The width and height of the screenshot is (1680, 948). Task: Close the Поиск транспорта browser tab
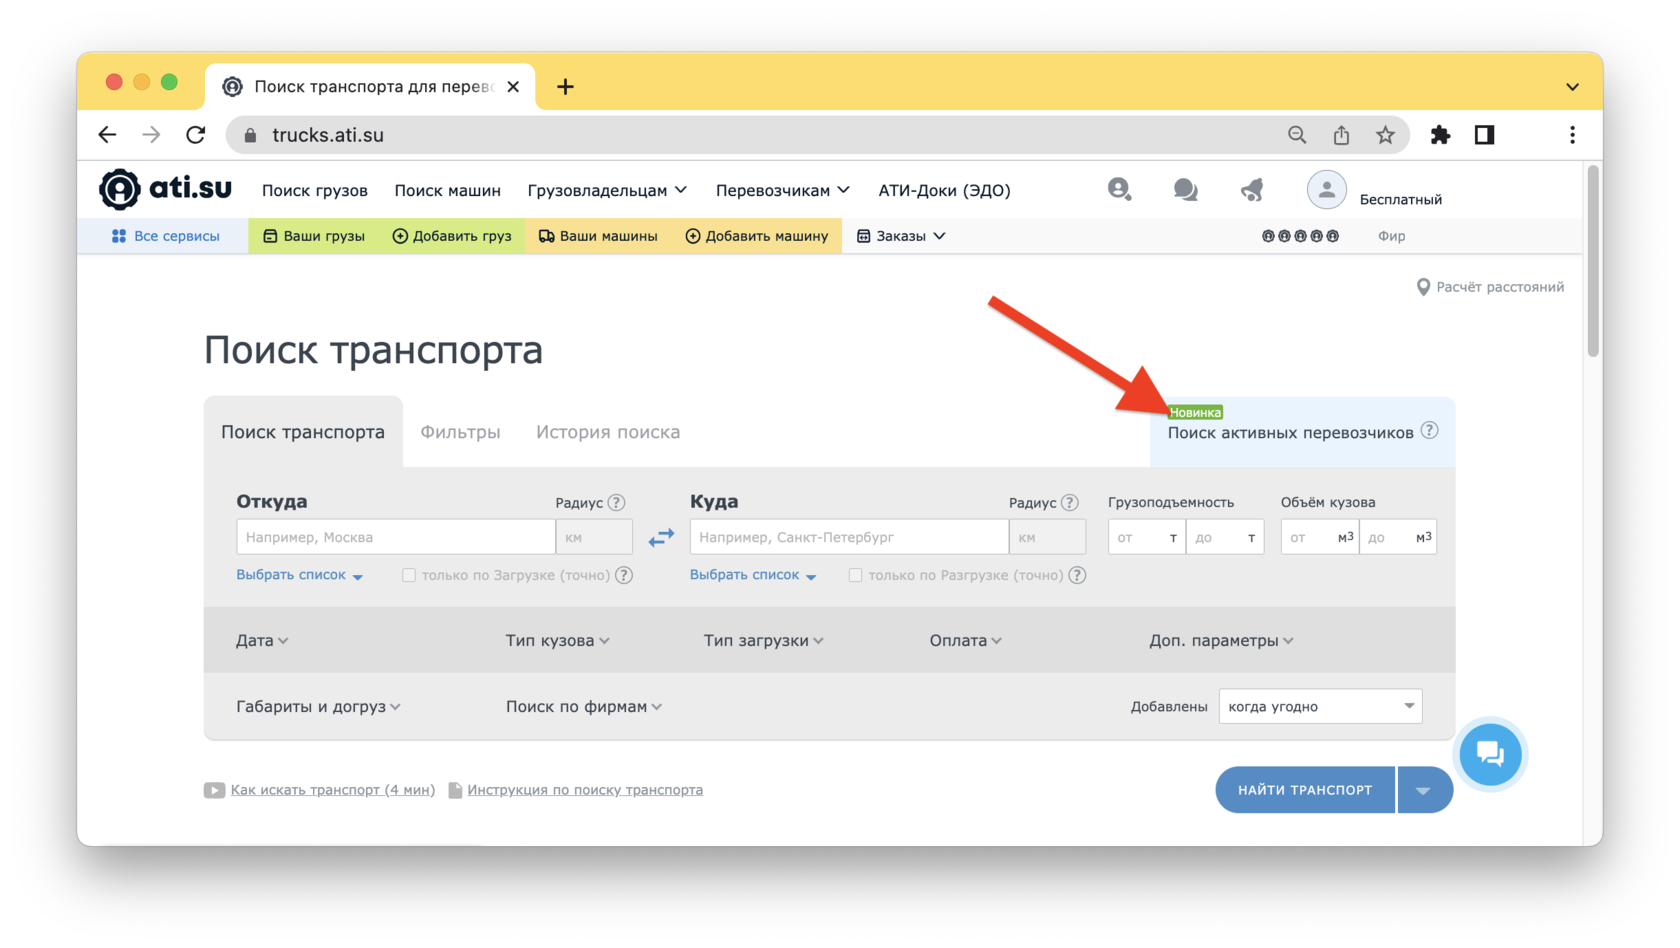pos(513,87)
